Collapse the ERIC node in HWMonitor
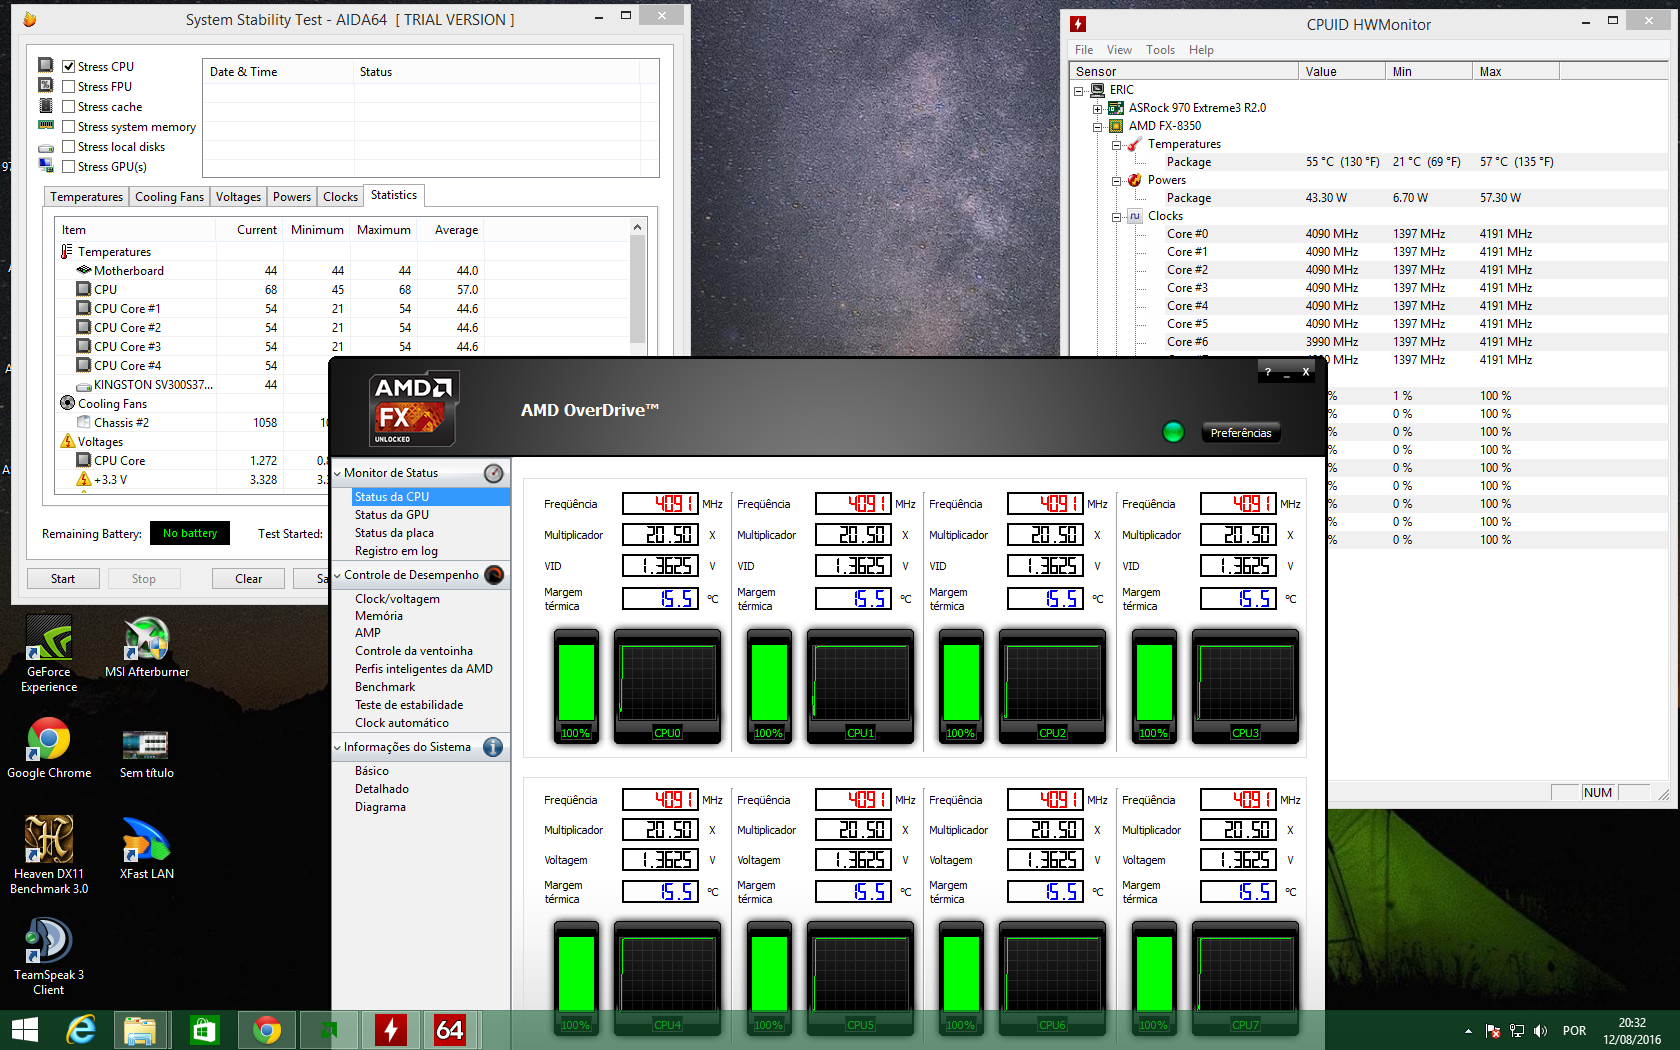Screen dimensions: 1680x1050 1079,90
